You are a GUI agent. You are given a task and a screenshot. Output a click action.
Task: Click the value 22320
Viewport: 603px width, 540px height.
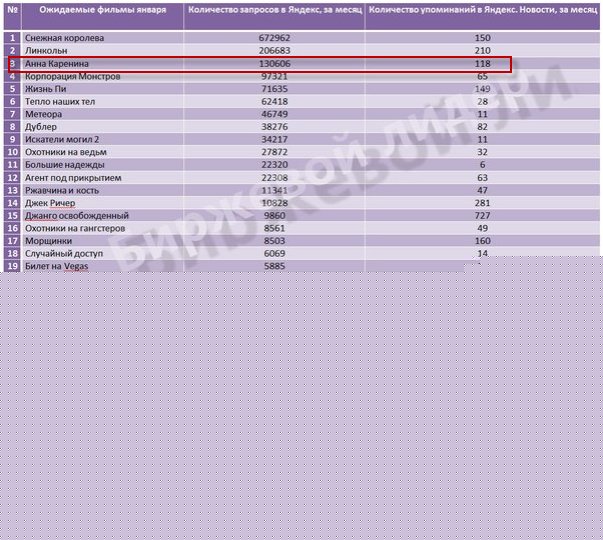click(274, 165)
